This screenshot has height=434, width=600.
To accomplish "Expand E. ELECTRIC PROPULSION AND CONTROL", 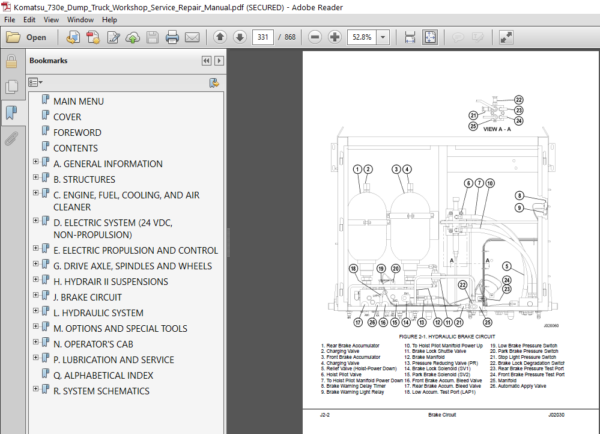I will pos(36,248).
